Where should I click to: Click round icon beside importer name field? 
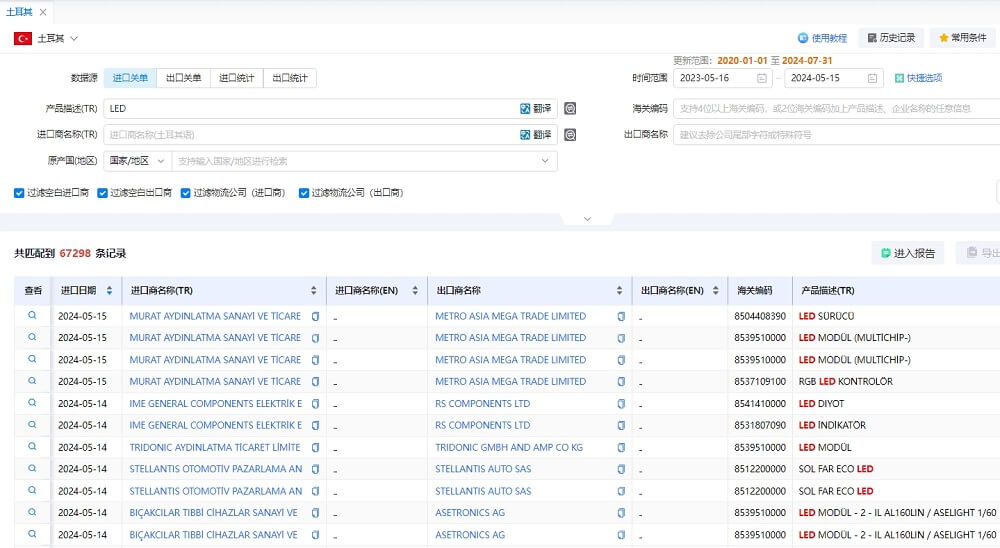point(570,135)
